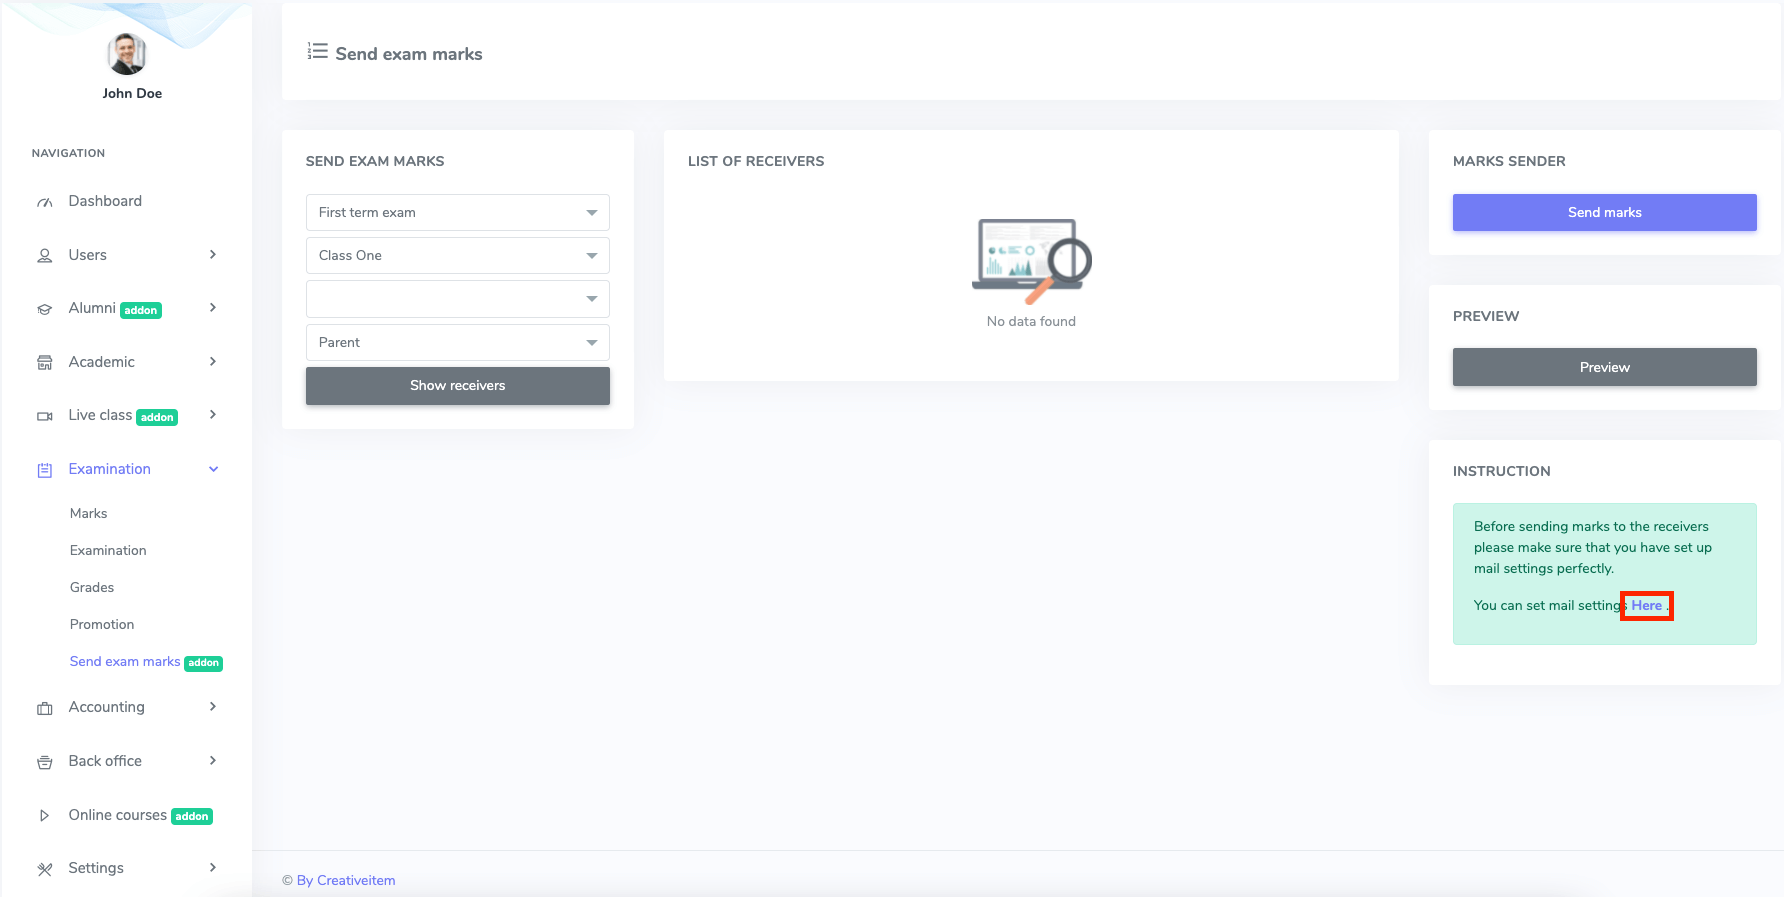The height and width of the screenshot is (897, 1784).
Task: Expand the Users submenu arrow
Action: [x=213, y=255]
